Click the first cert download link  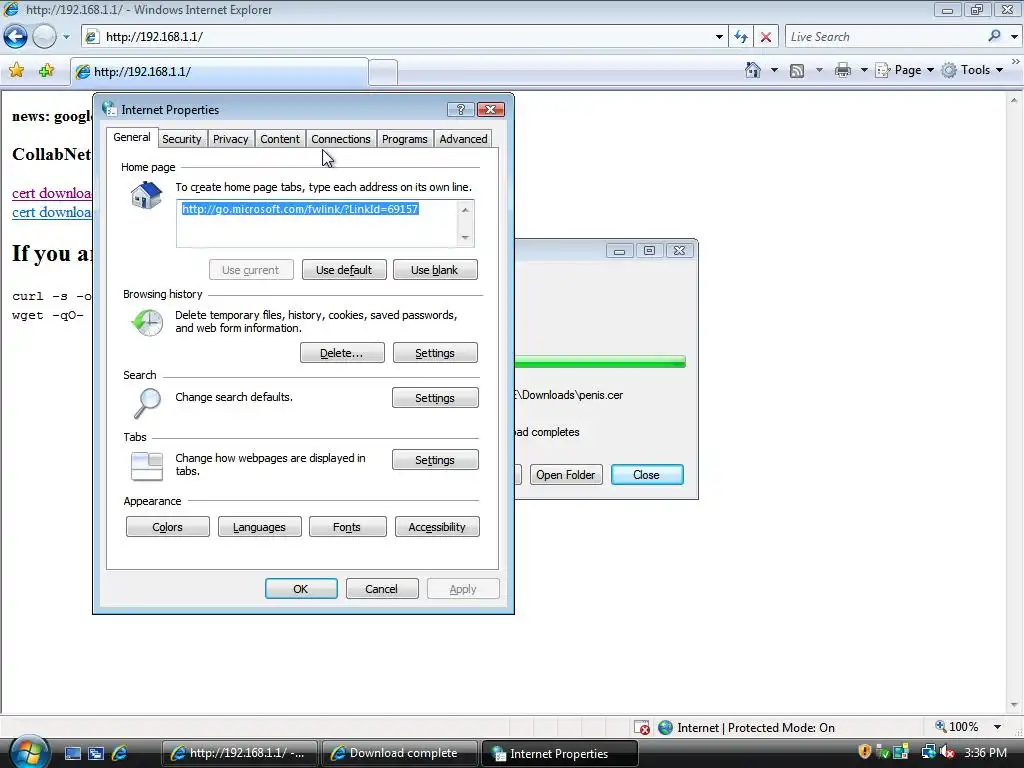[52, 193]
